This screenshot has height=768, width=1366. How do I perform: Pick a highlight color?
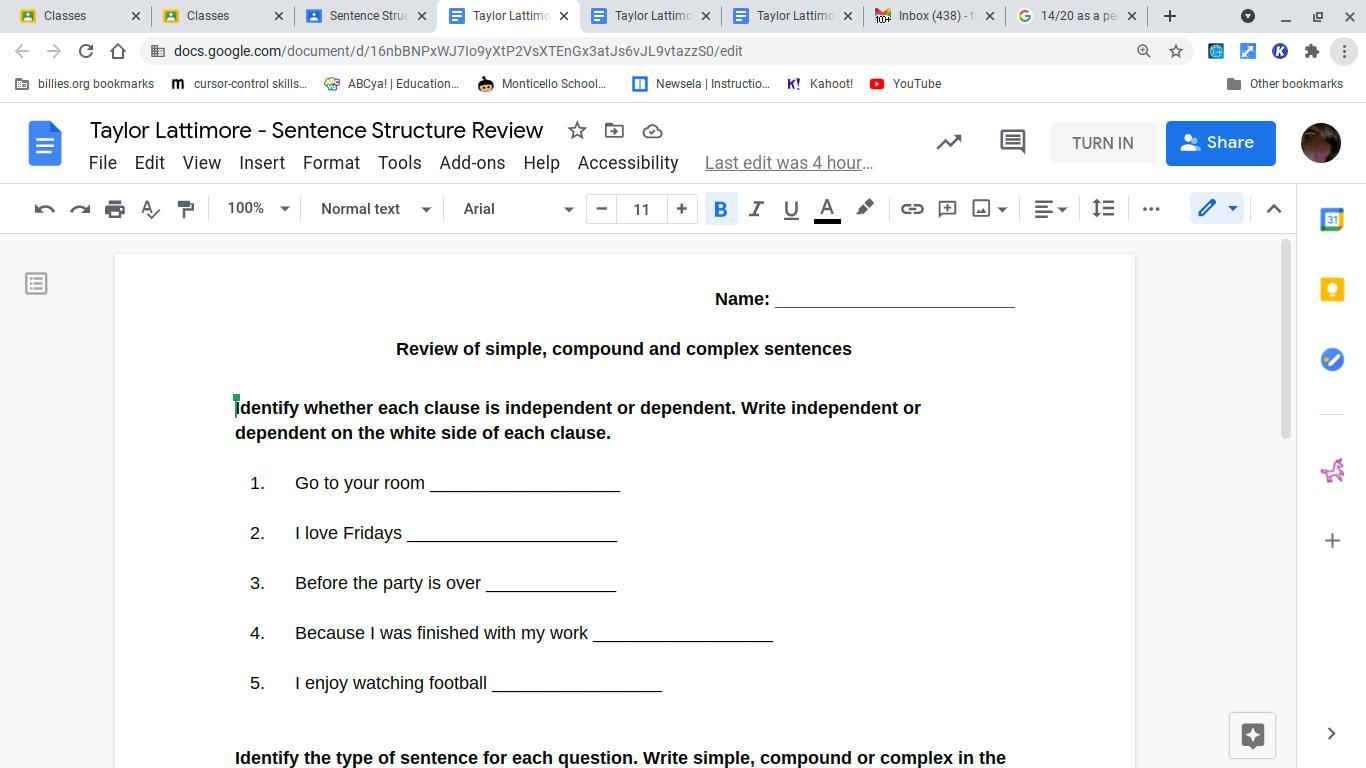click(x=865, y=209)
